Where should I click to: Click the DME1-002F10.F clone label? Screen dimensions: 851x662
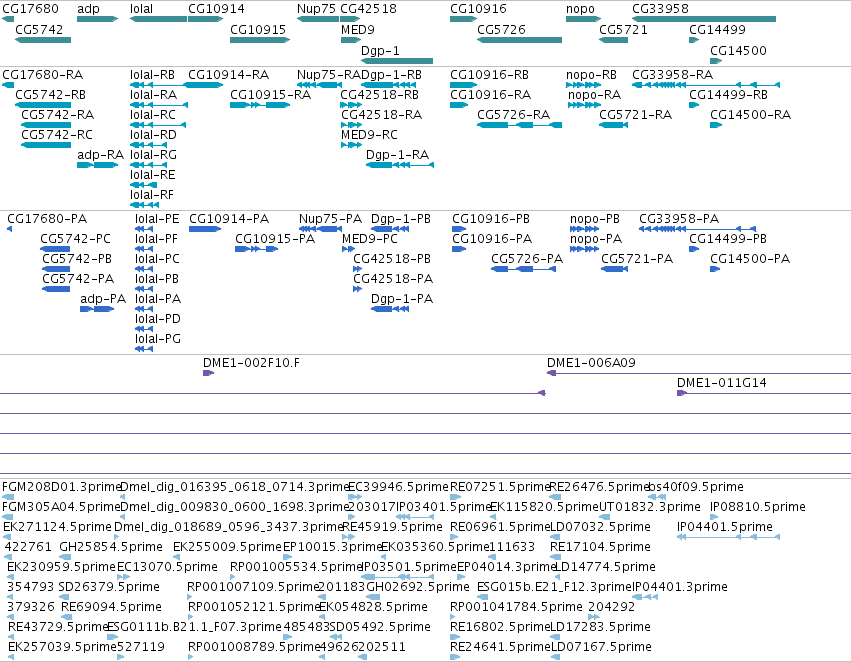pos(251,362)
